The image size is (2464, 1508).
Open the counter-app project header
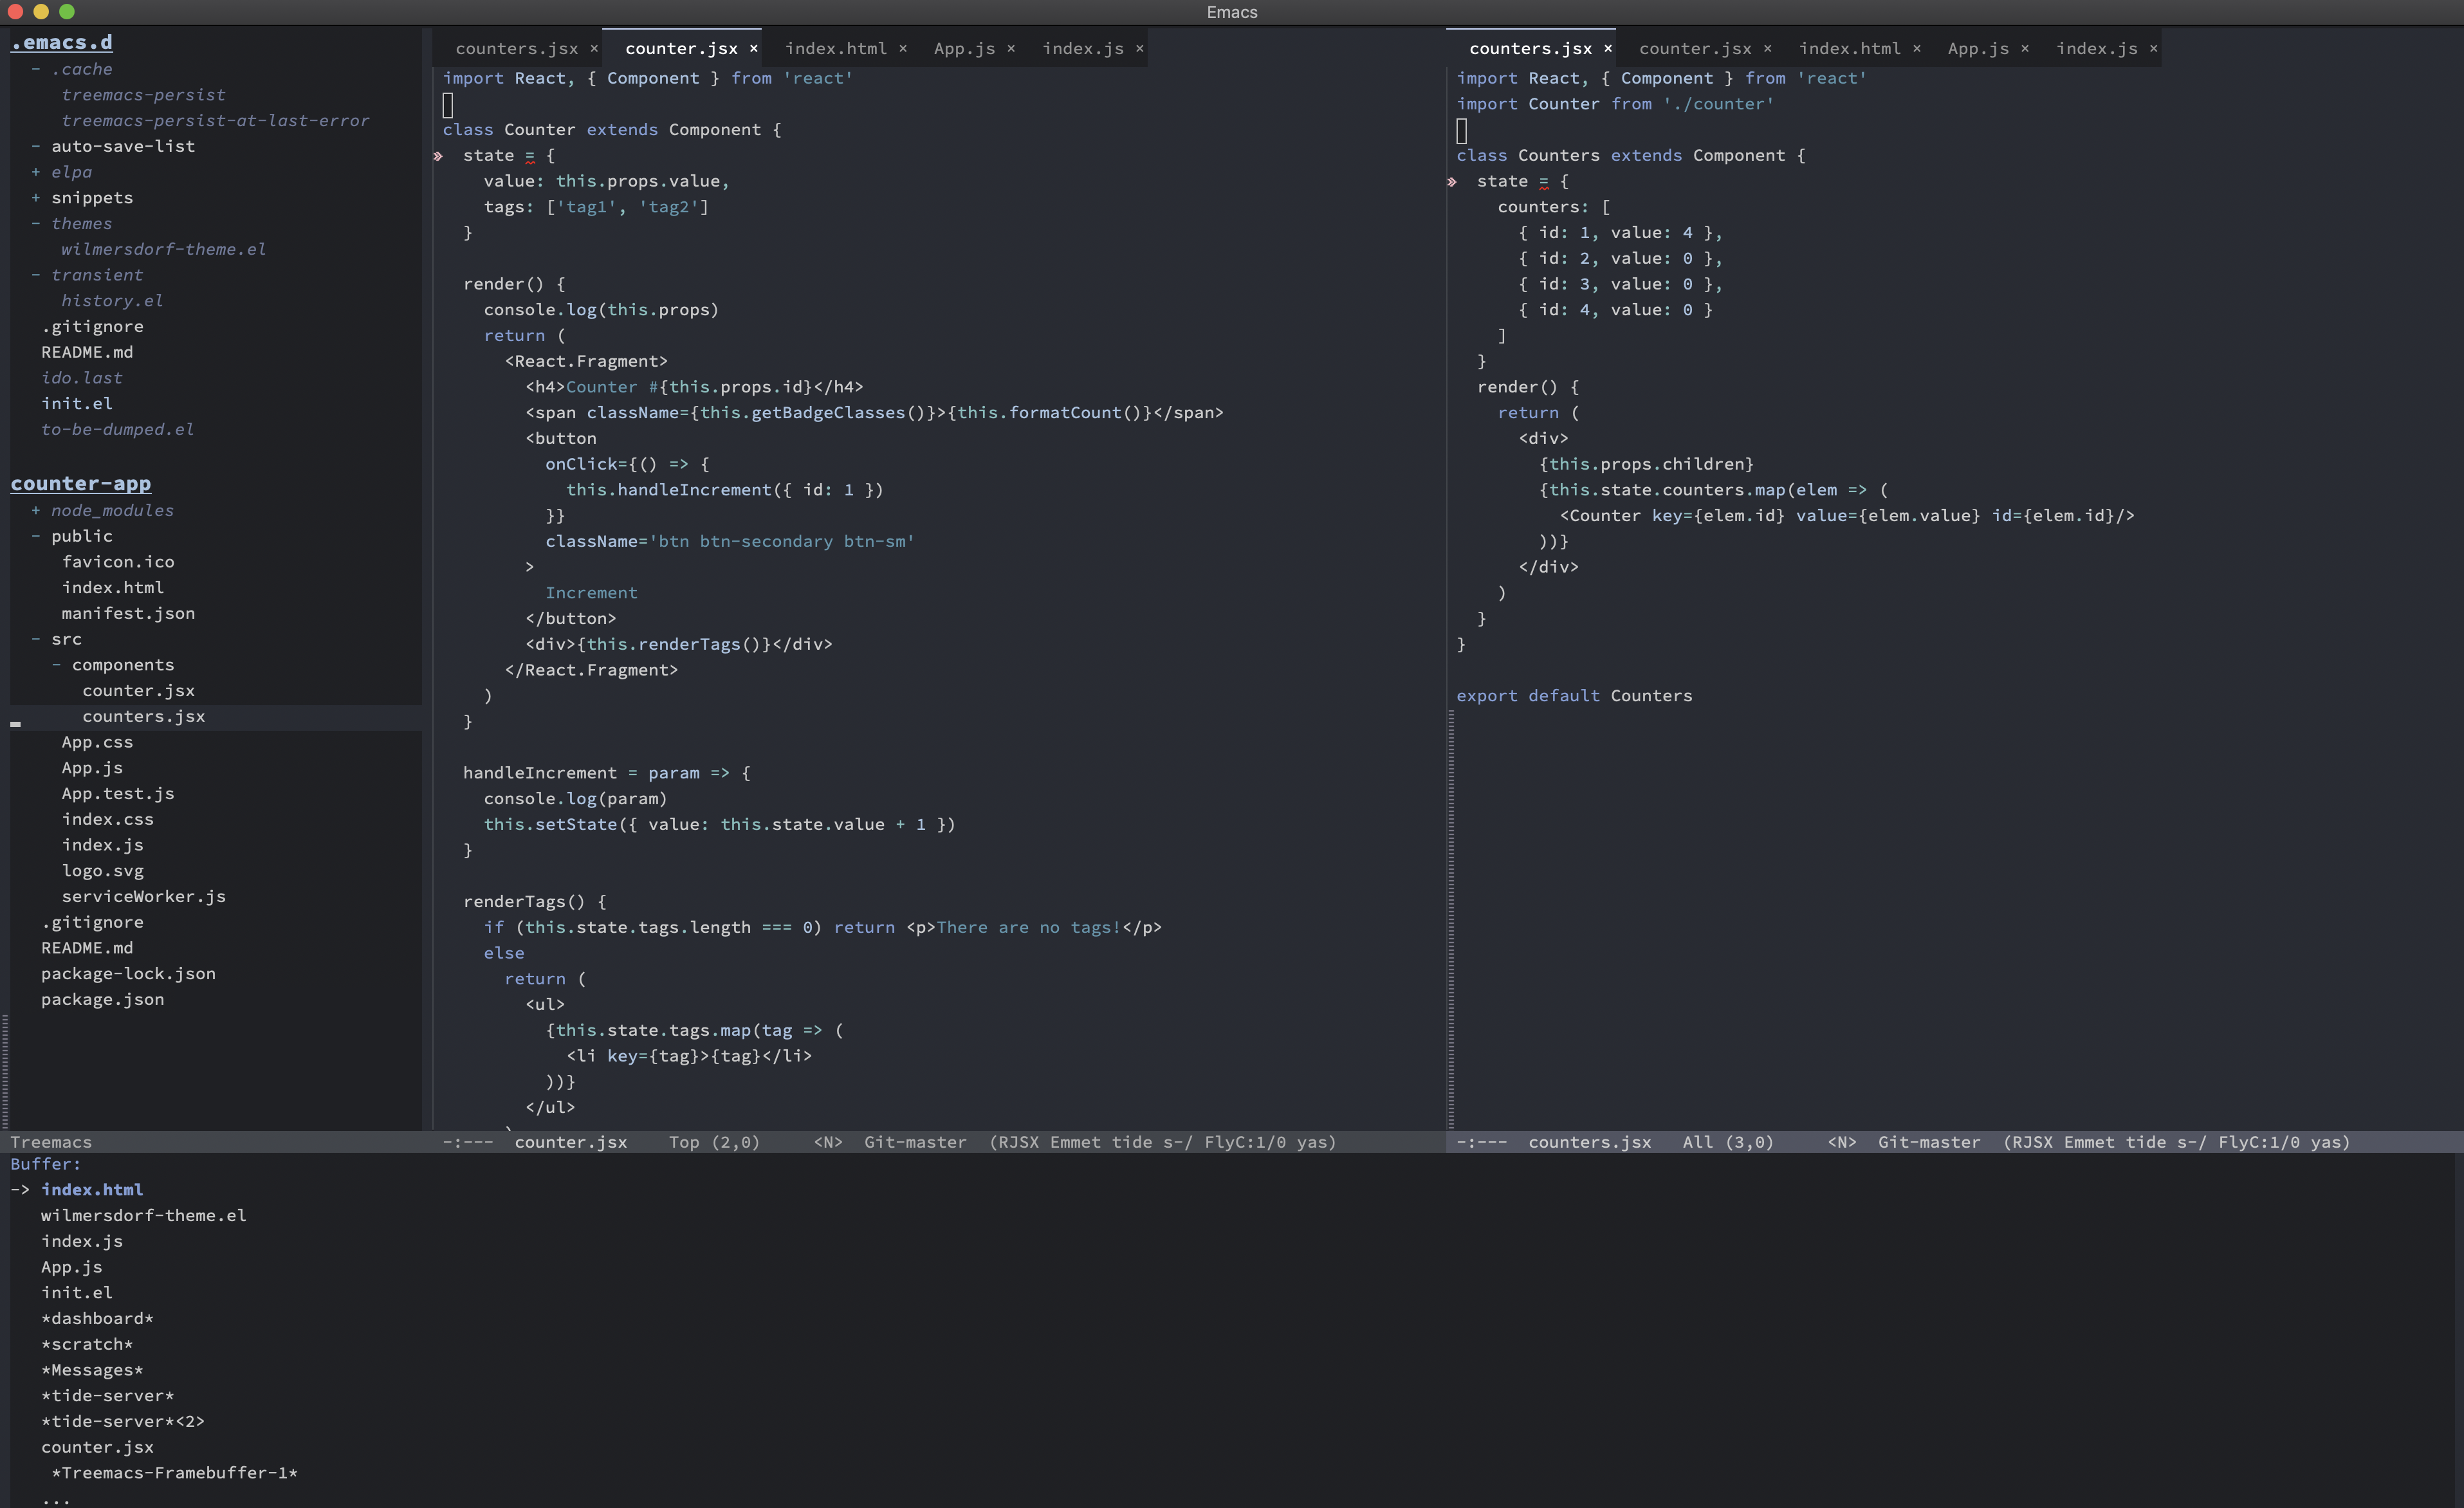[81, 484]
